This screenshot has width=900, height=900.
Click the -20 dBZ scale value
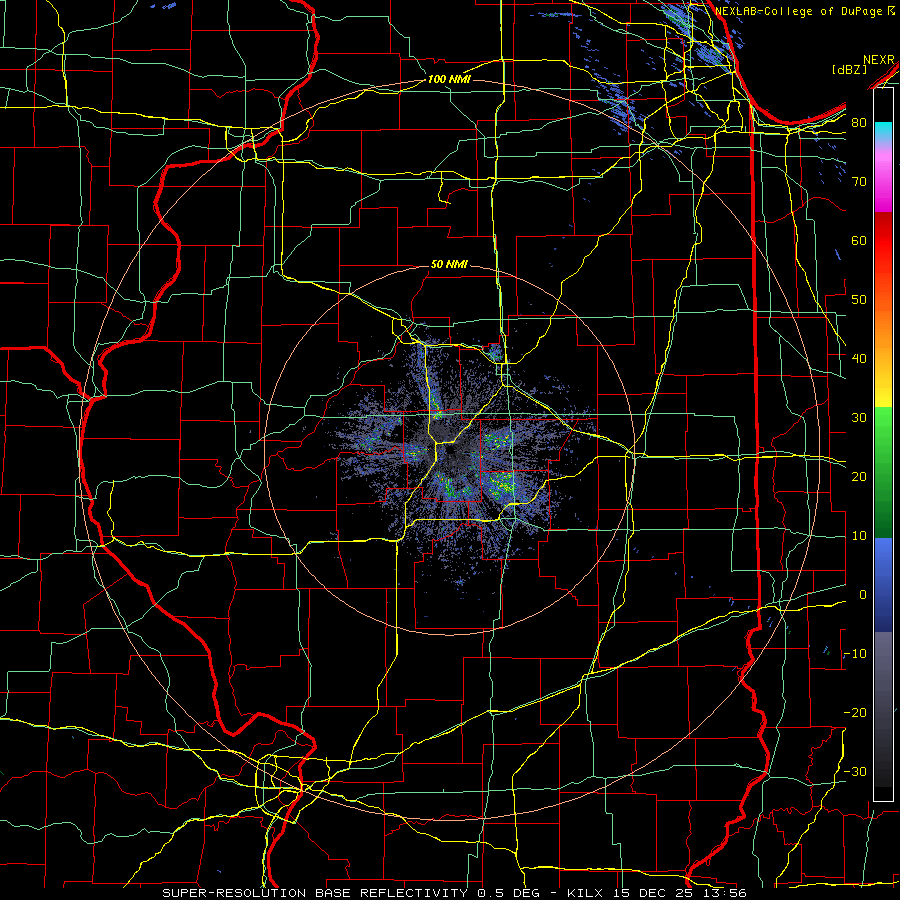(855, 713)
